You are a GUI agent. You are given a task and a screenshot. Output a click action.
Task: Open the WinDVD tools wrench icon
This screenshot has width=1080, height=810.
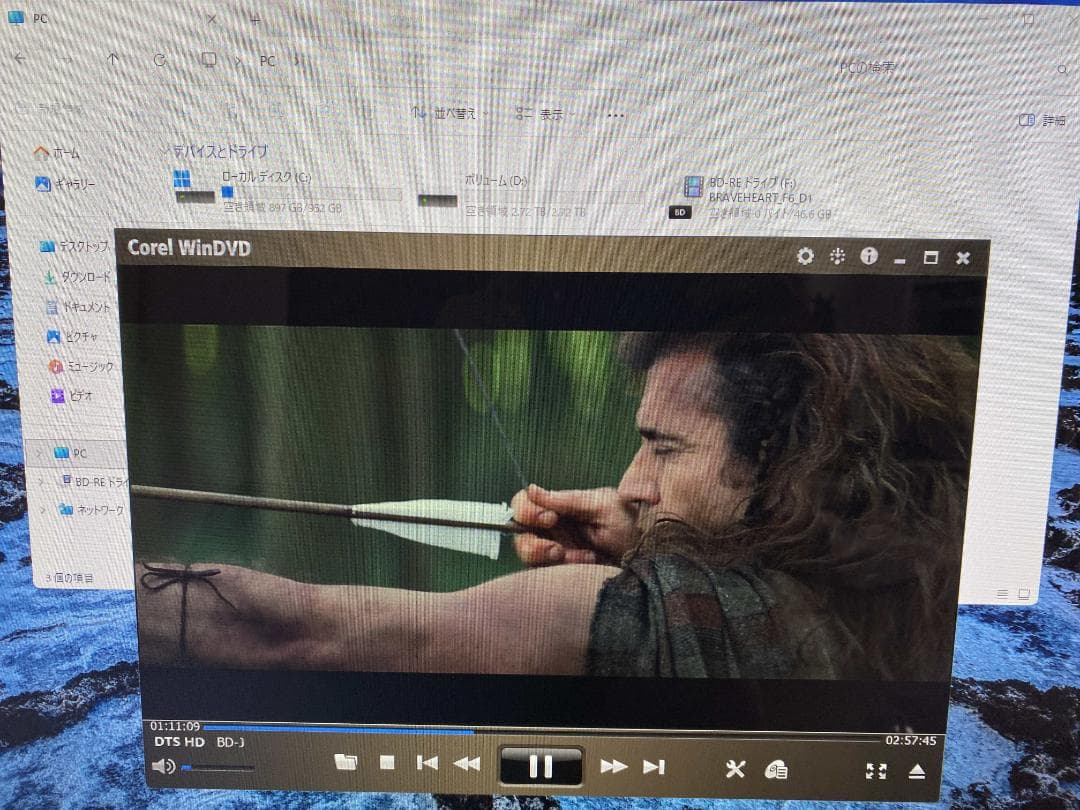pyautogui.click(x=735, y=768)
